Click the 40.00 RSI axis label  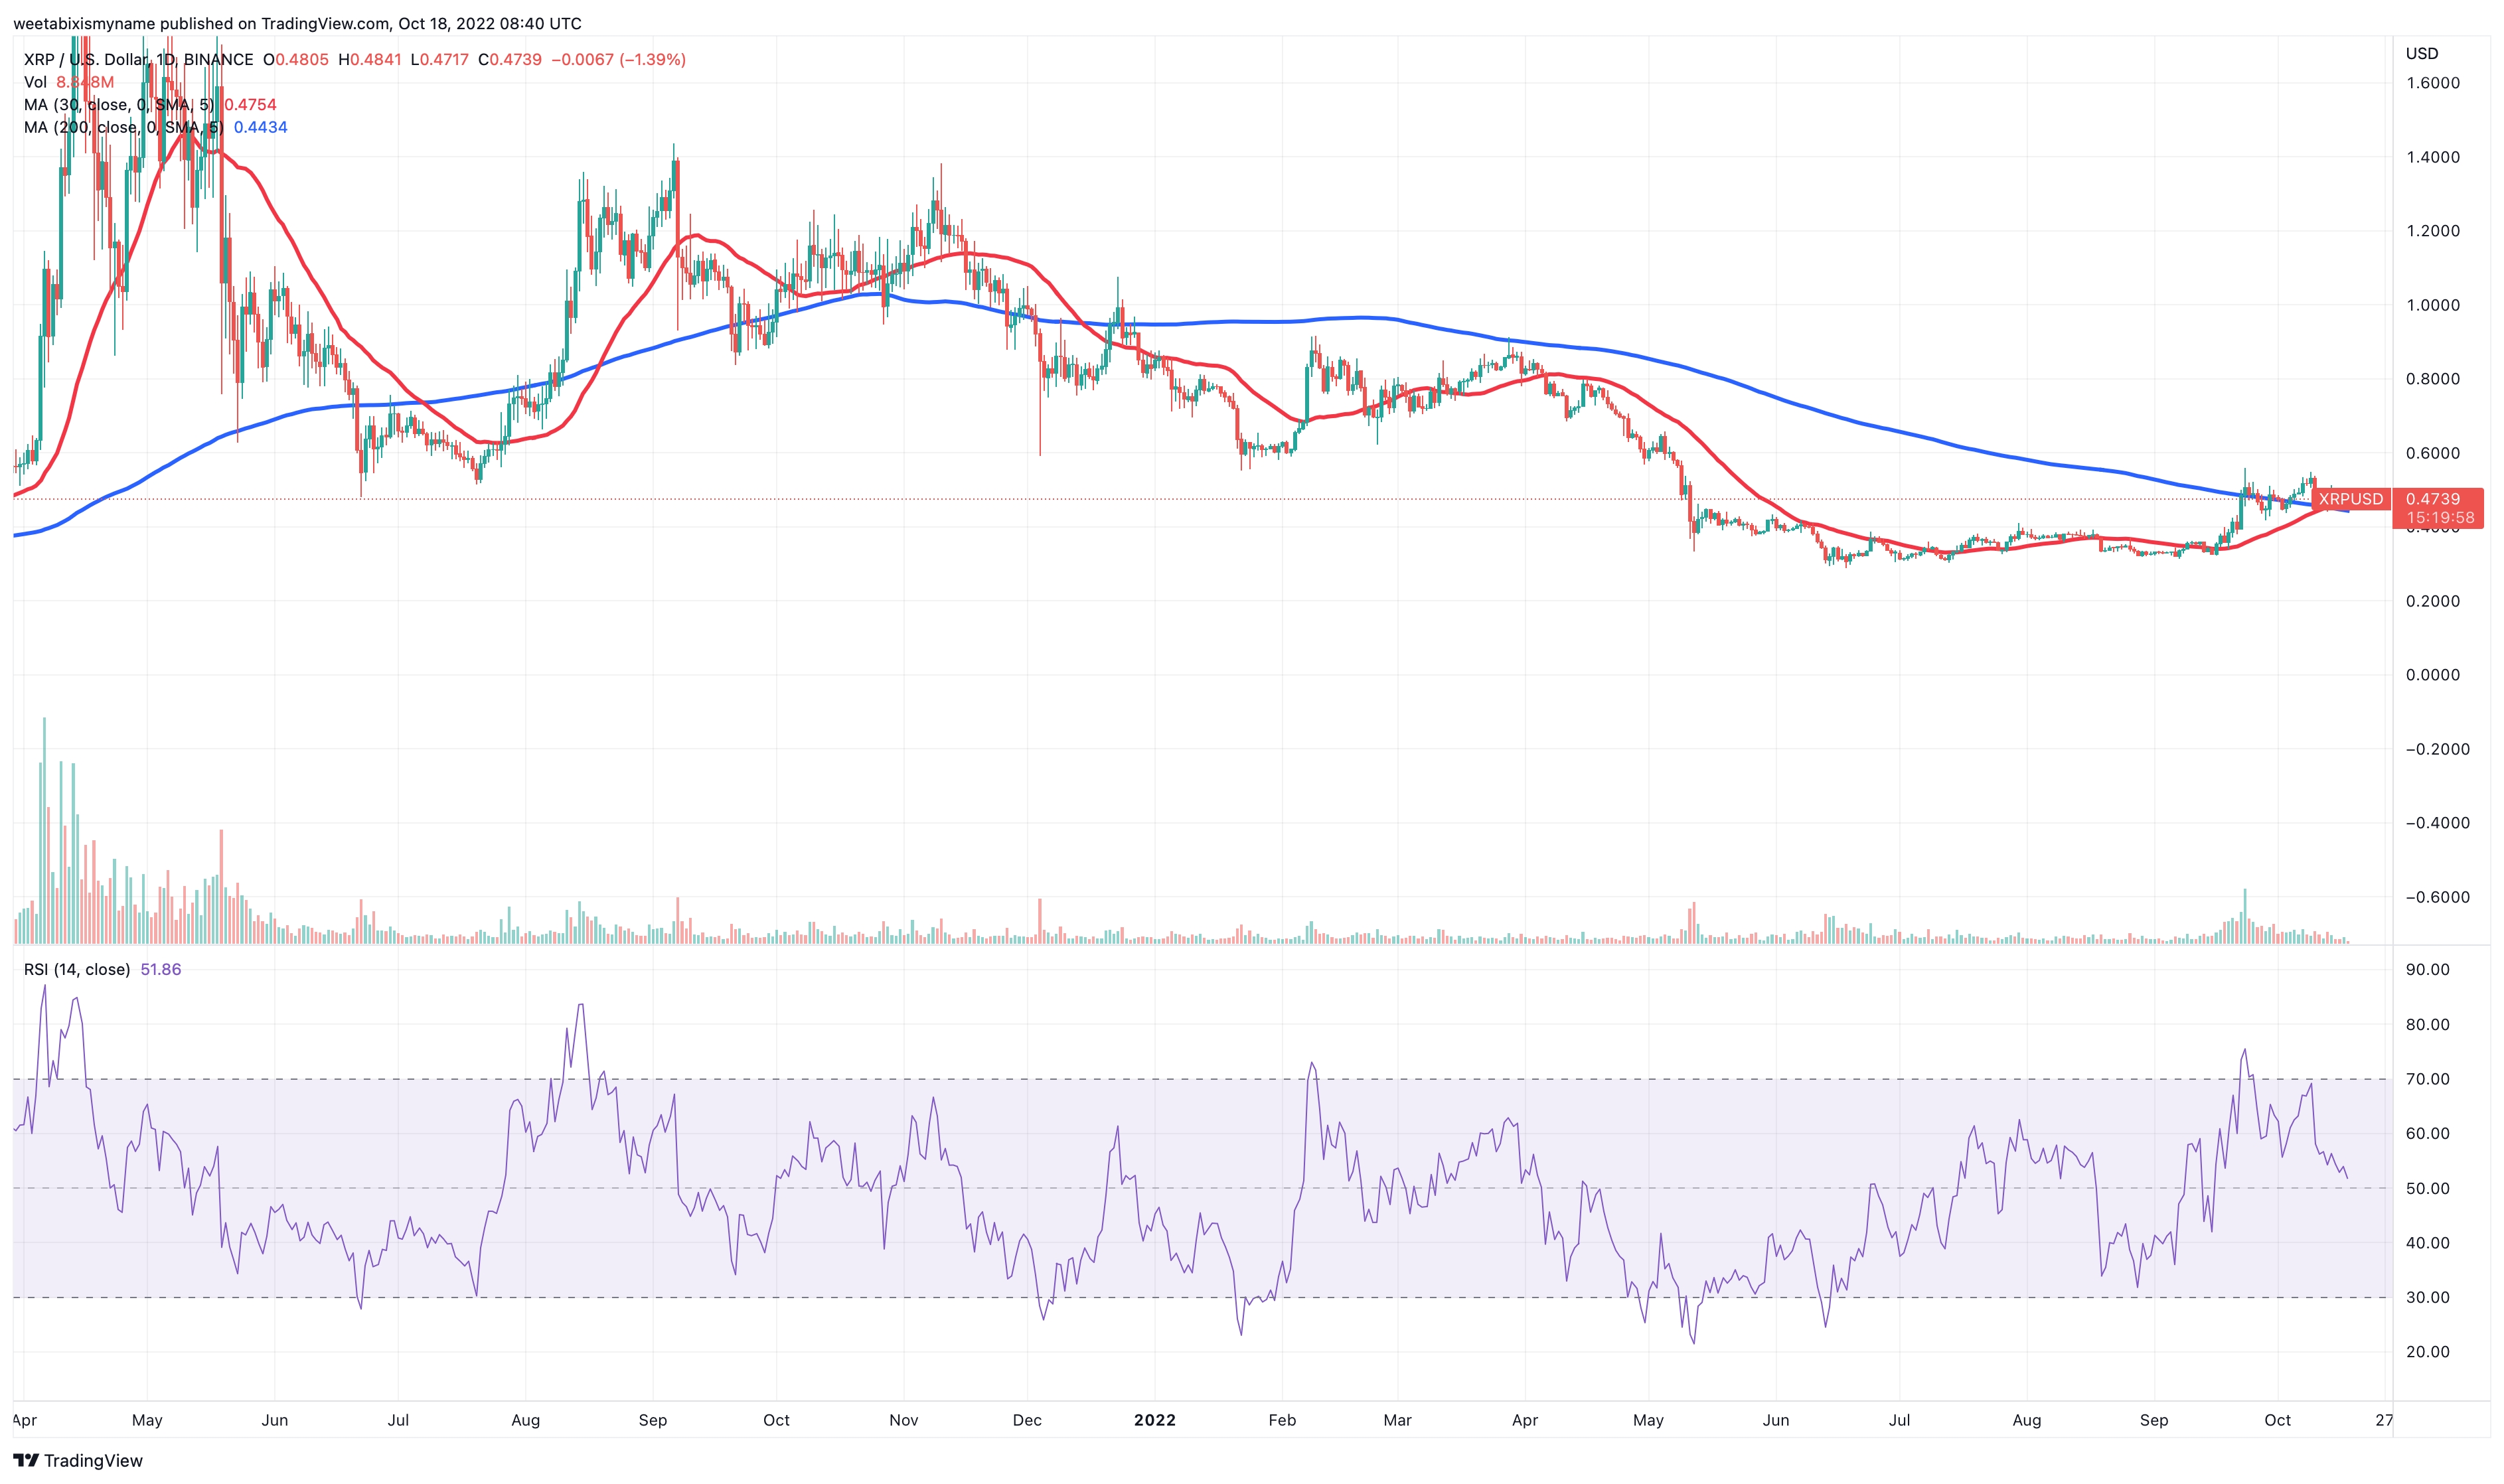click(x=2428, y=1243)
